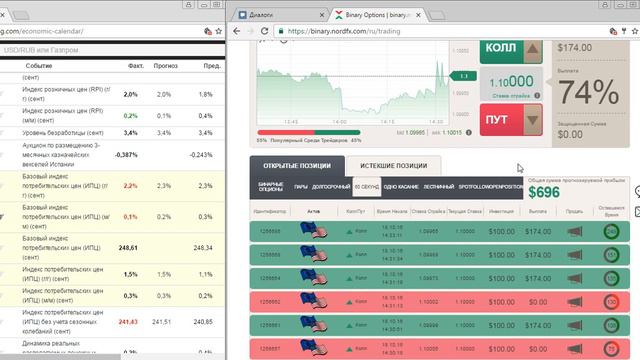Click the 1.1 price marker on chart

tap(463, 76)
